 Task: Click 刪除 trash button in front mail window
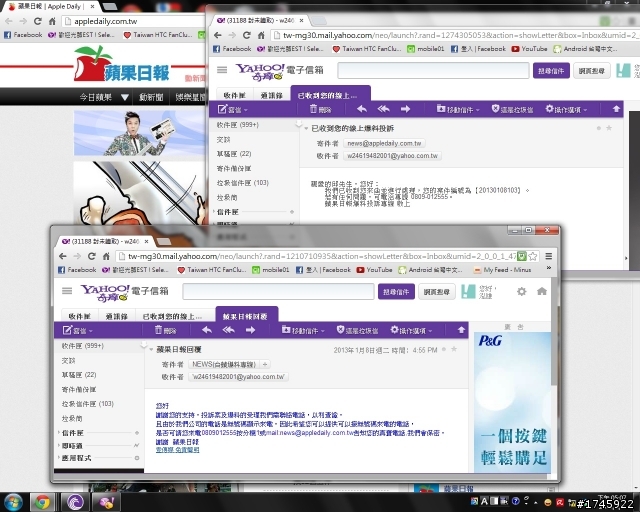(165, 330)
